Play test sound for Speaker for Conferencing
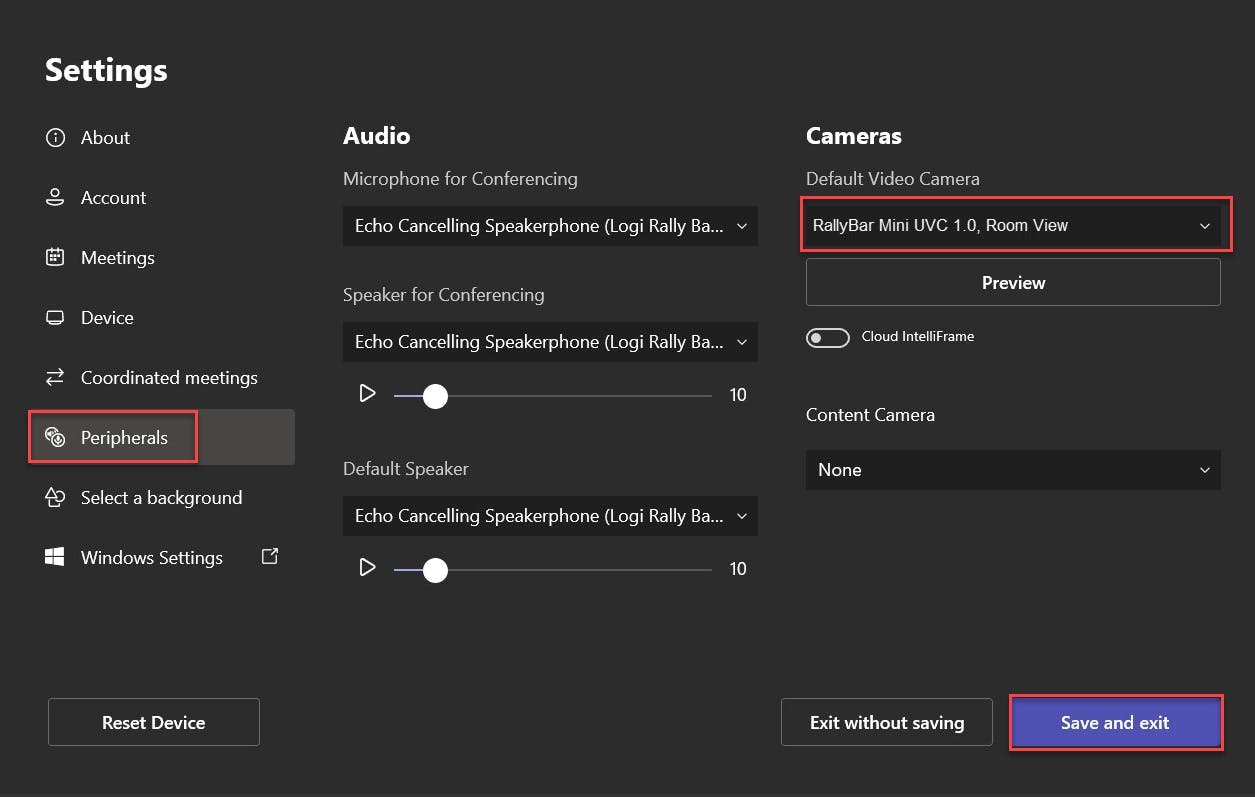 point(367,394)
